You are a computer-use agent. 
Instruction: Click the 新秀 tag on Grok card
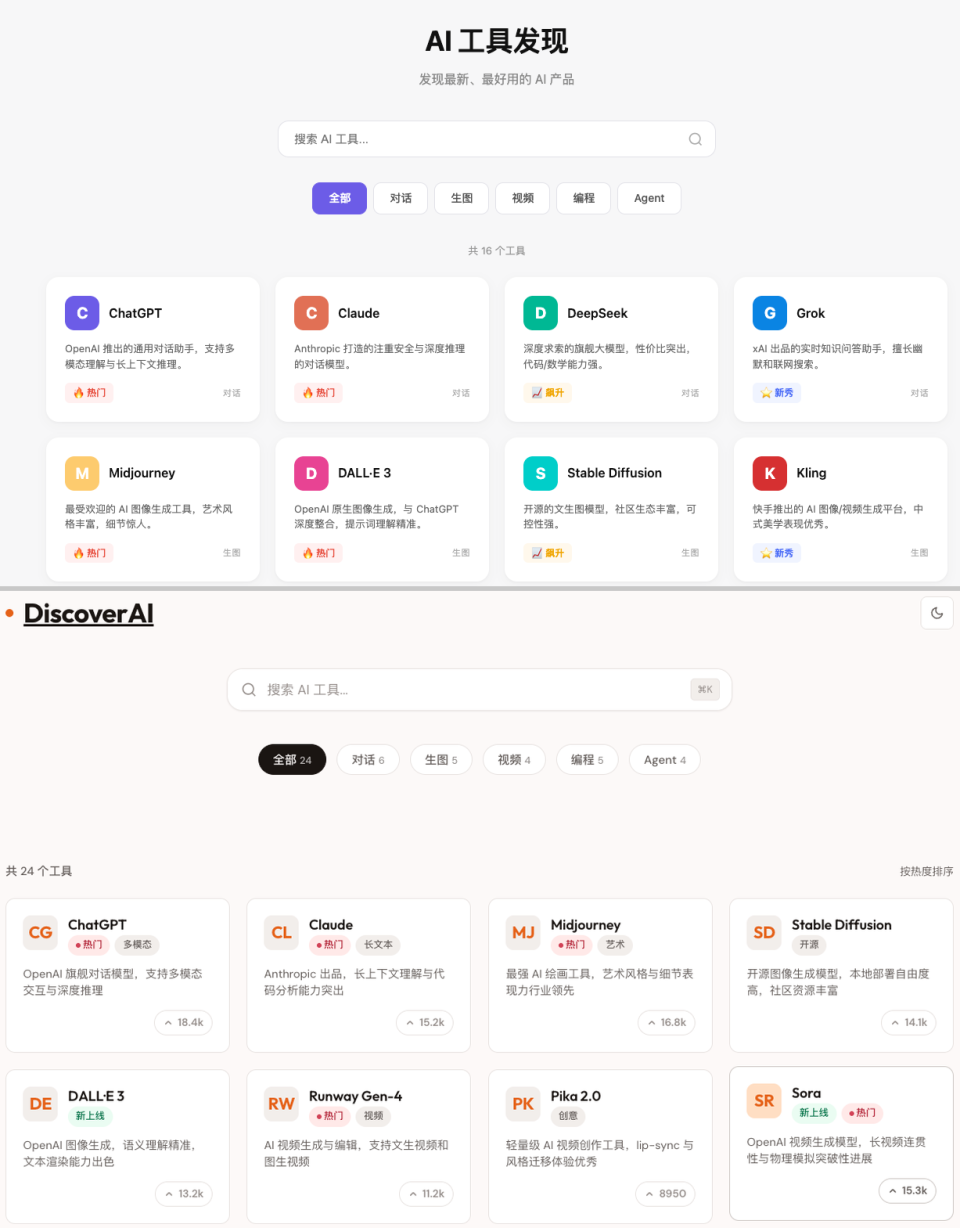777,393
